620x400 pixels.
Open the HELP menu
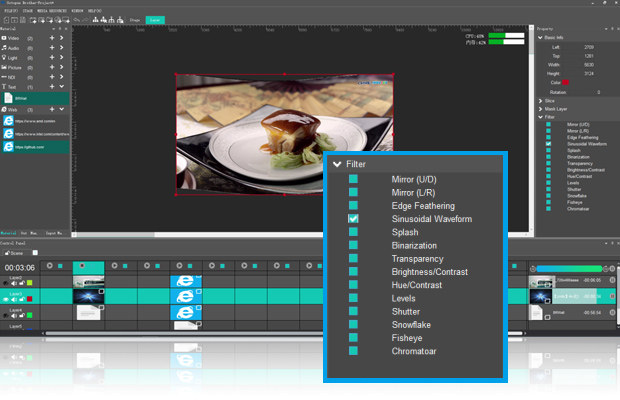pos(95,11)
